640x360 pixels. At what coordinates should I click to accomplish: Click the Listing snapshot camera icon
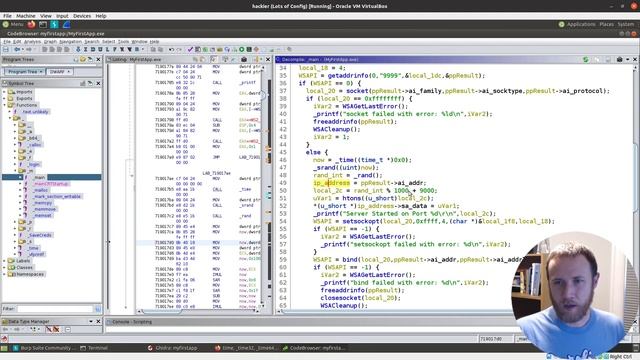click(x=244, y=60)
